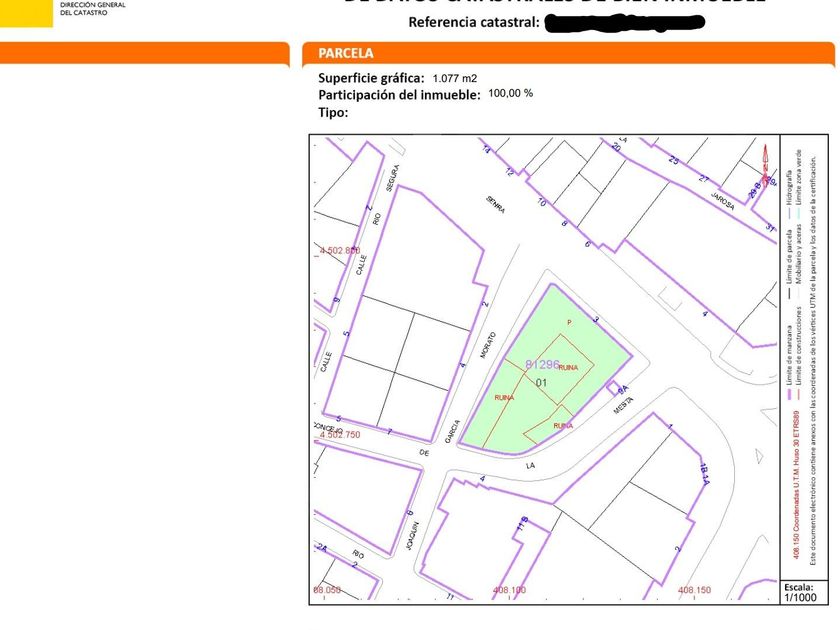Viewport: 840px width, 630px height.
Task: Click the house number '12' on the map
Action: point(509,172)
